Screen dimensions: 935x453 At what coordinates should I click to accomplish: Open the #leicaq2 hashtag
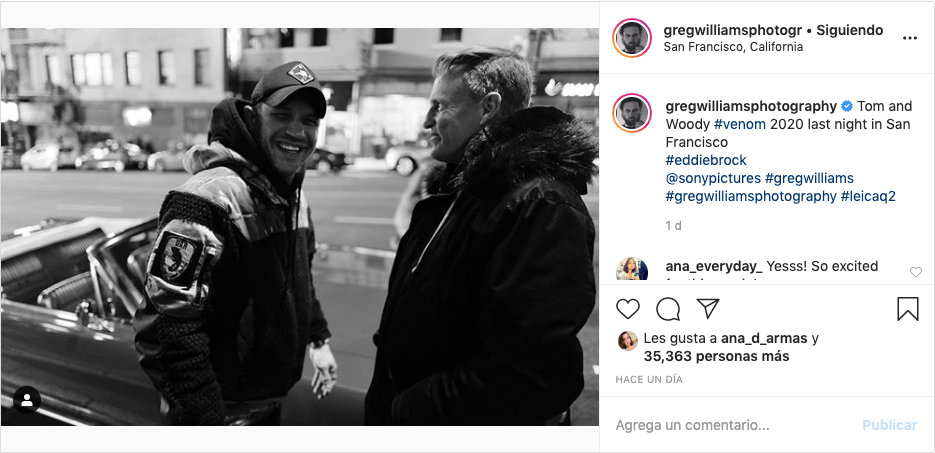click(x=868, y=196)
